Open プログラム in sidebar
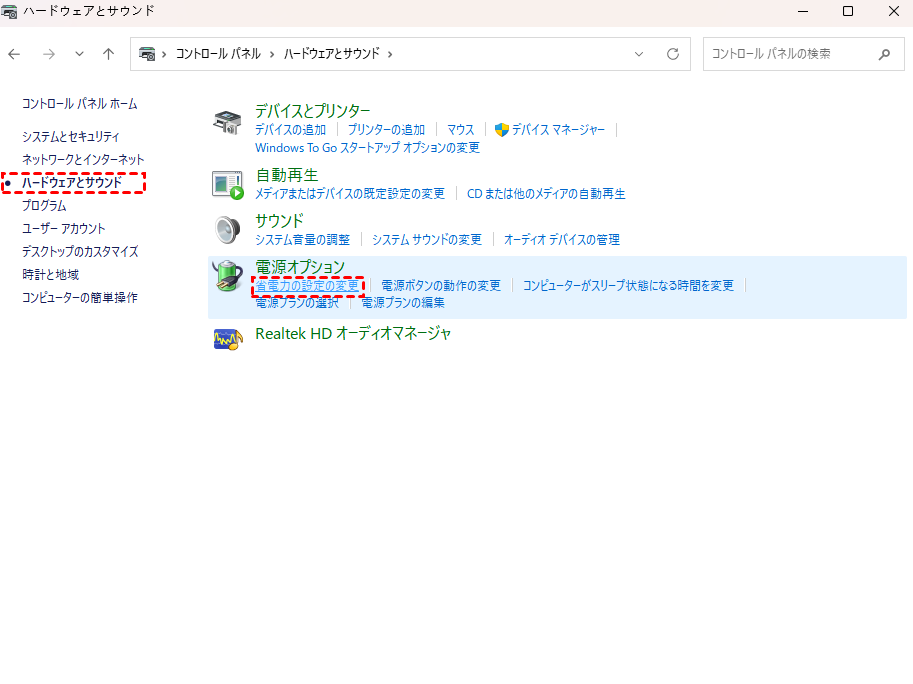 pos(44,205)
